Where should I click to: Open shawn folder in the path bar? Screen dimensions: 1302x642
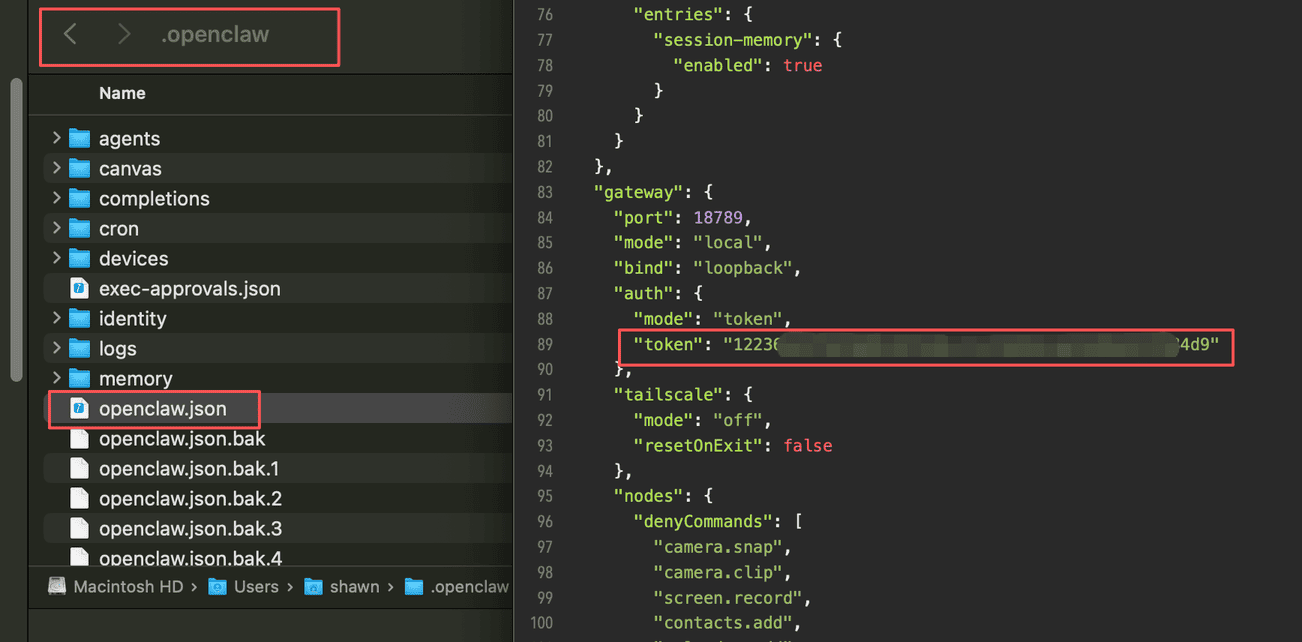[354, 587]
